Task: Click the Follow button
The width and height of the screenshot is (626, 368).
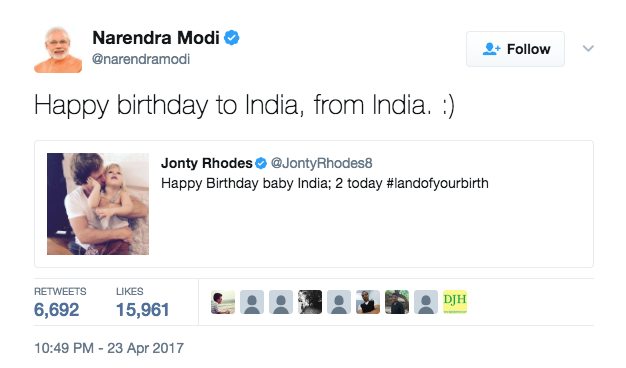Action: pos(515,49)
